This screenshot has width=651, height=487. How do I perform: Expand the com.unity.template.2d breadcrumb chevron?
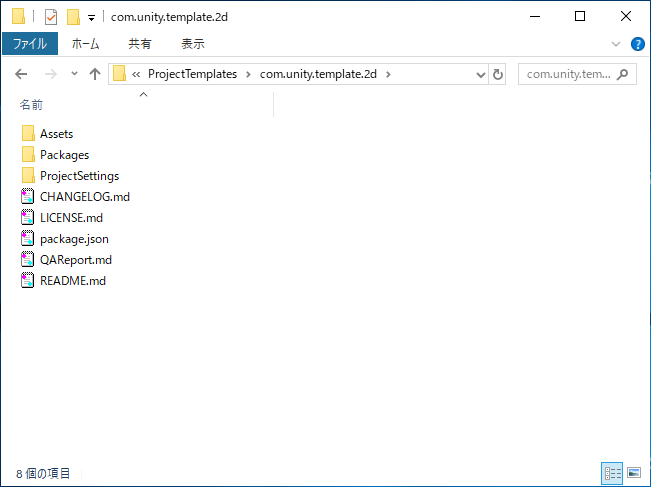pos(388,74)
